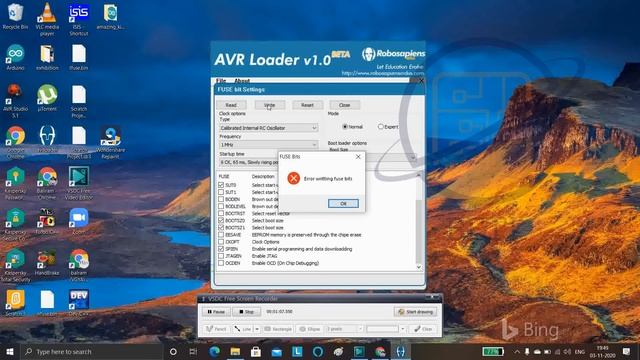640x360 pixels.
Task: Check the CKOPT fuse checkbox
Action: pos(221,242)
